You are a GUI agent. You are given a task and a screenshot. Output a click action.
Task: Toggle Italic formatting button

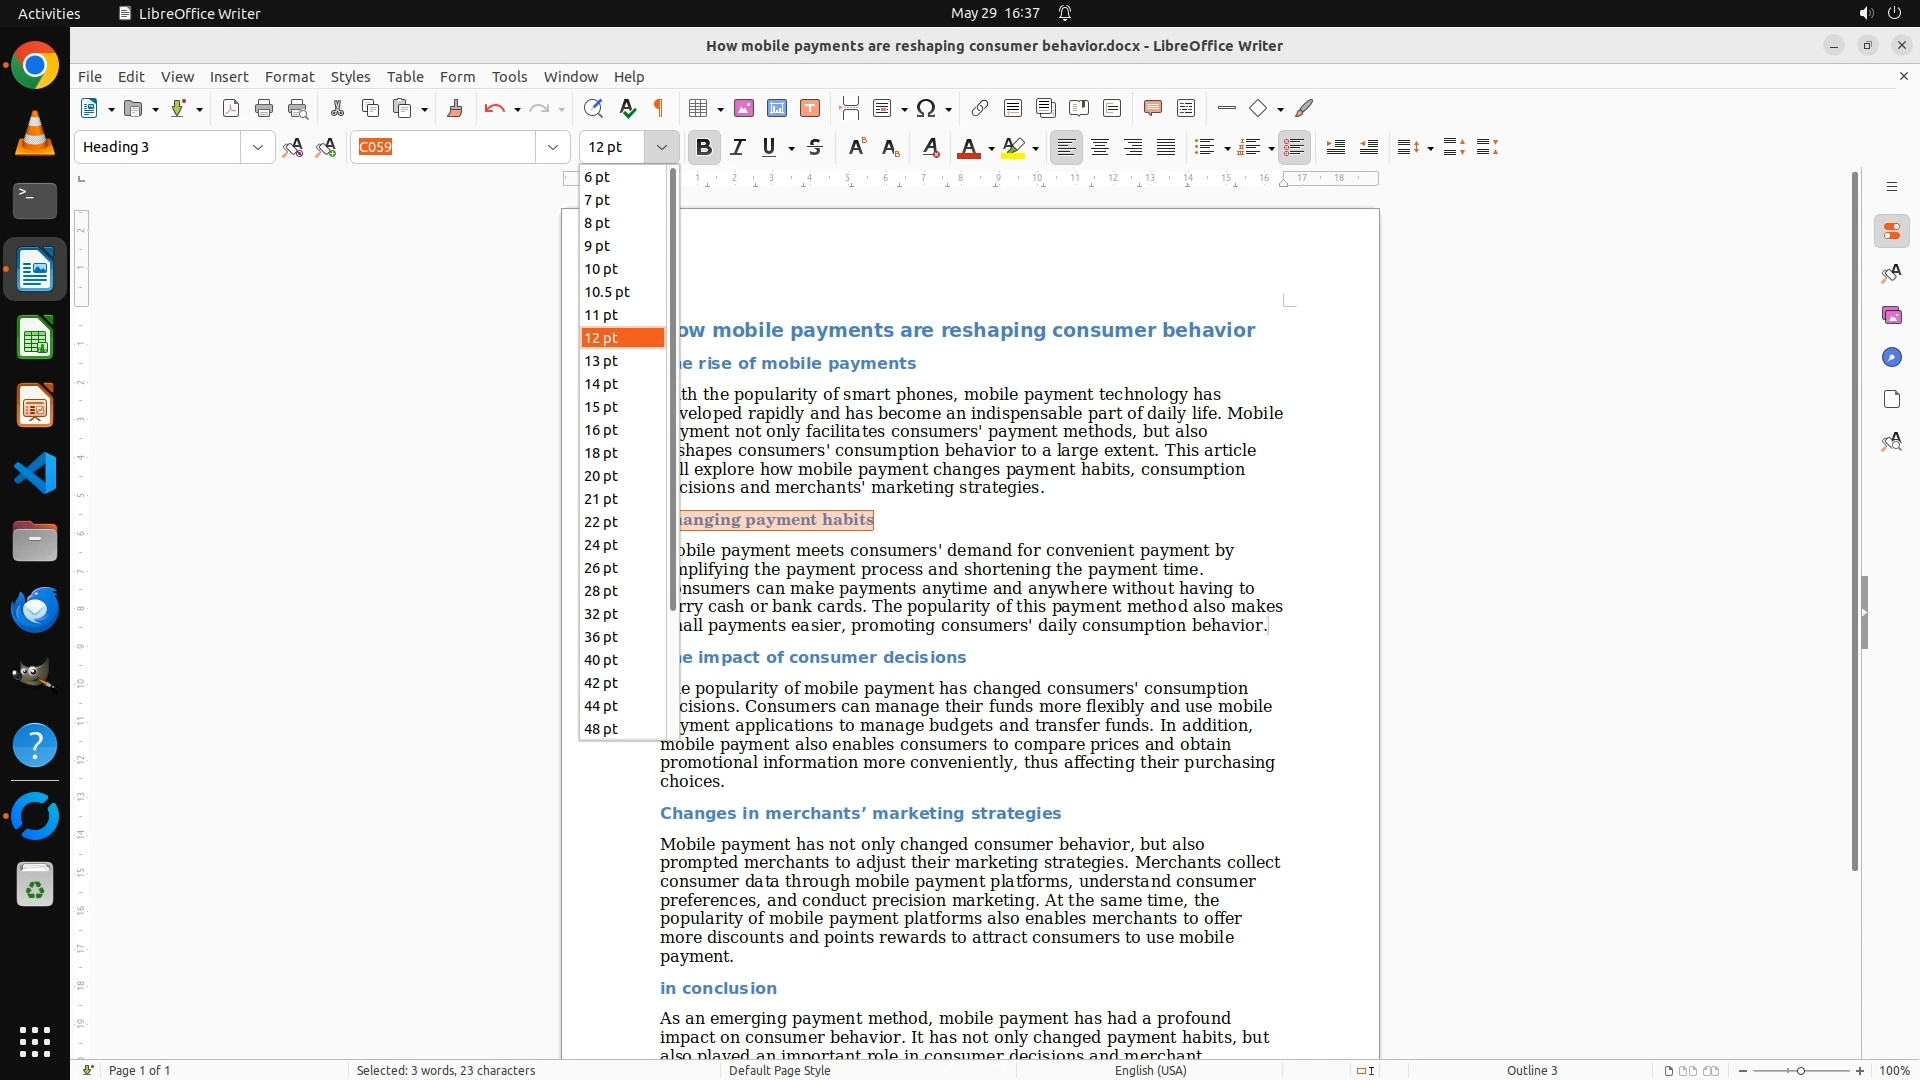738,147
